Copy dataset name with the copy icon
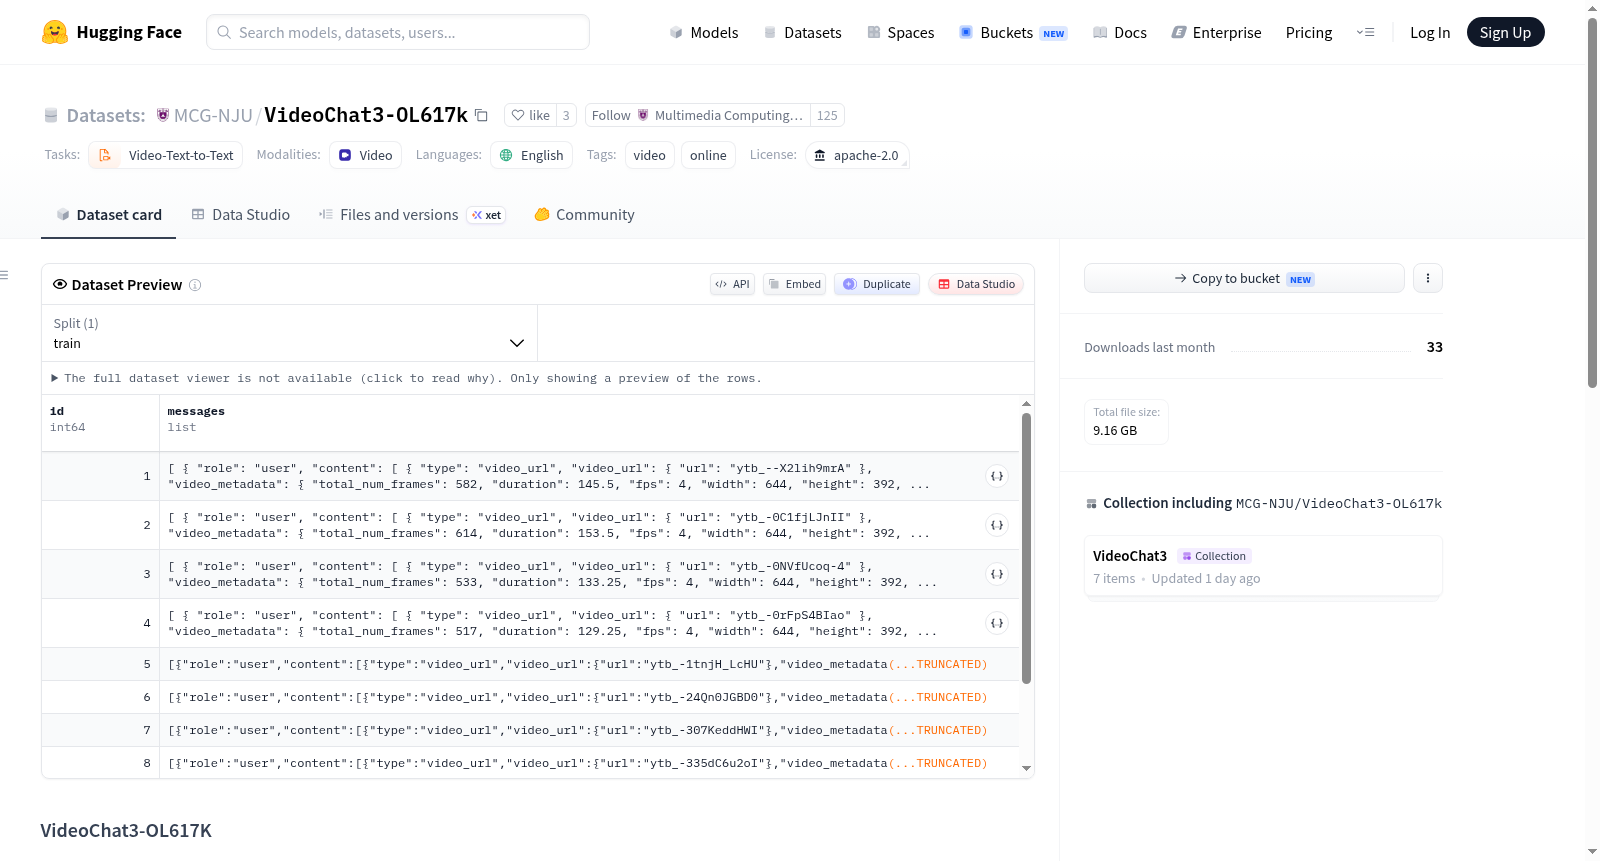Image resolution: width=1600 pixels, height=861 pixels. tap(481, 115)
